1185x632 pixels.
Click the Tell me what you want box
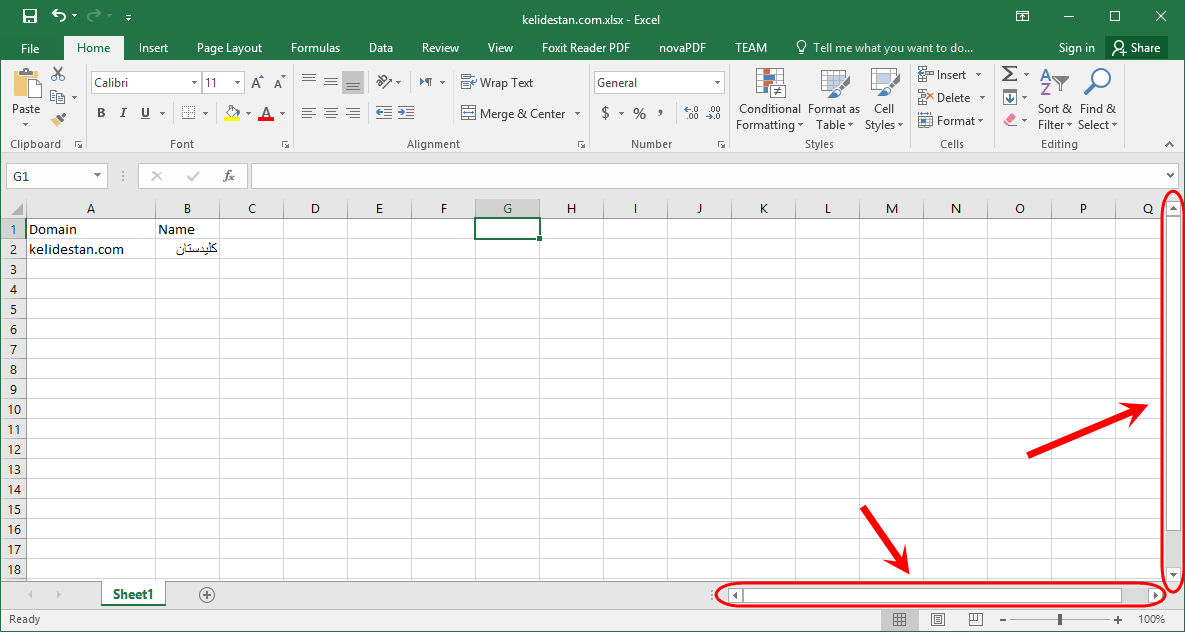click(x=884, y=48)
